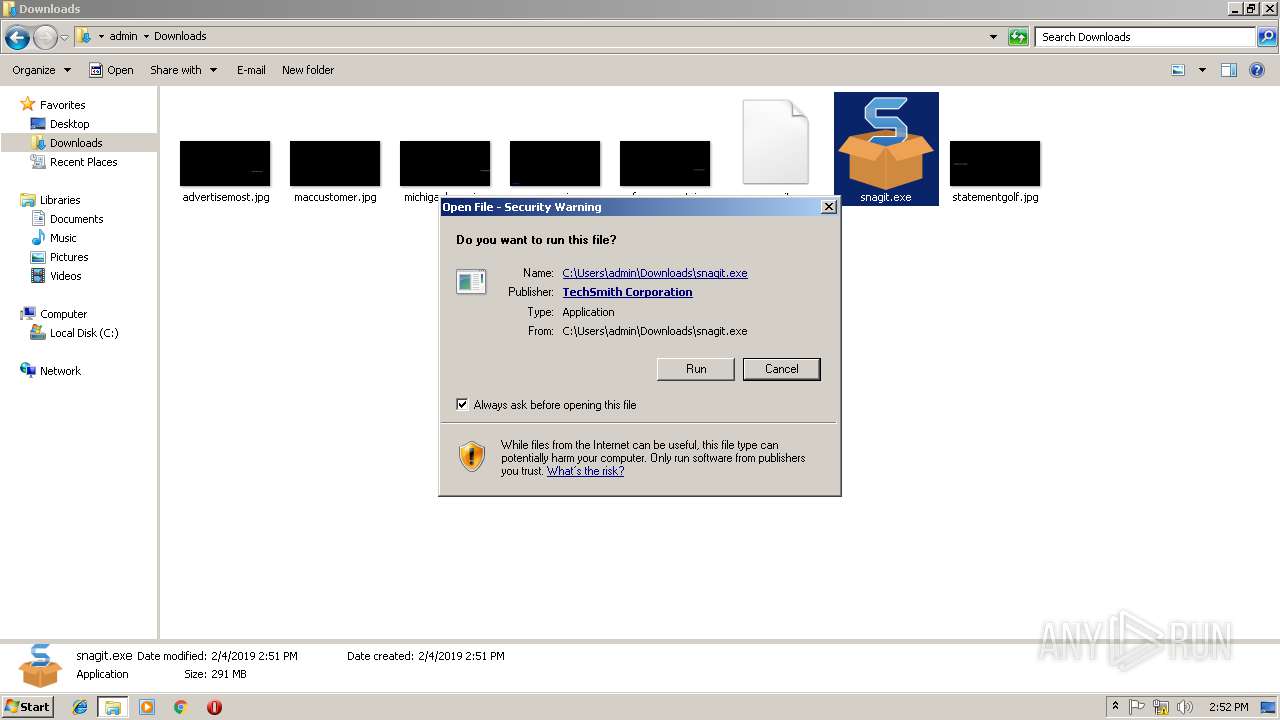1280x720 pixels.
Task: Open the Organize menu
Action: [41, 70]
